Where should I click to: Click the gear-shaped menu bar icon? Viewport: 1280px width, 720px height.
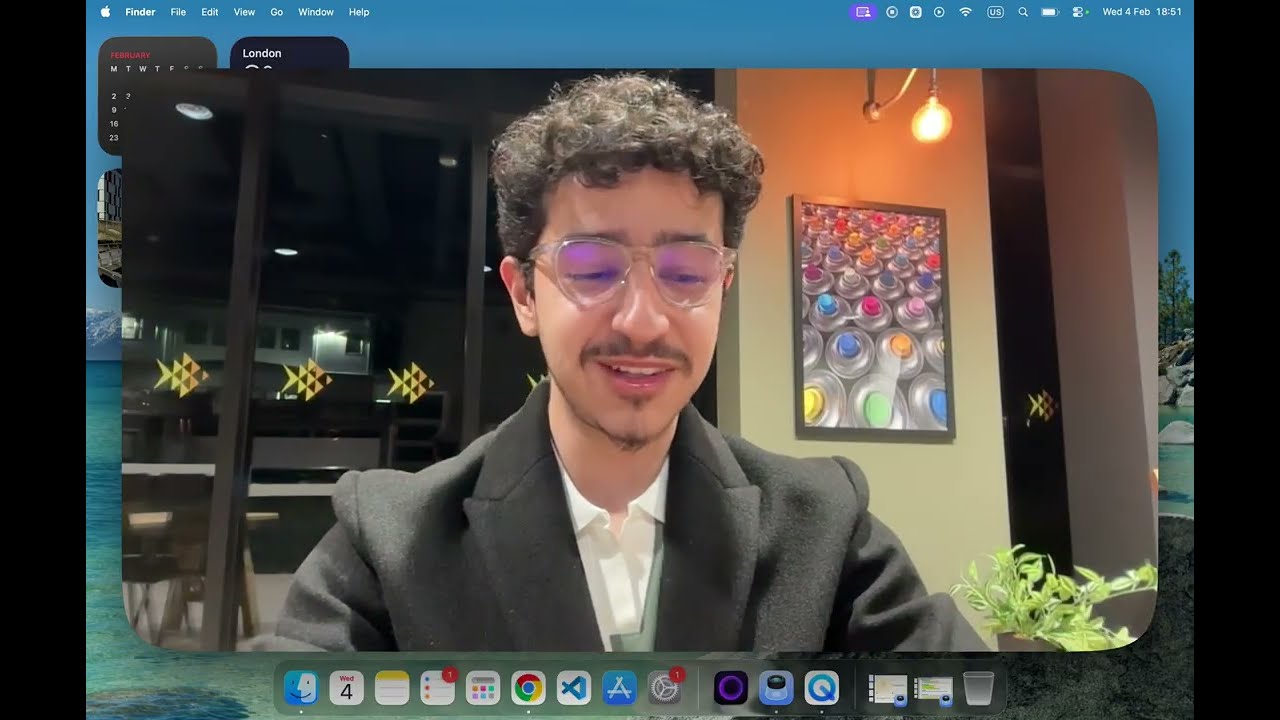(x=915, y=12)
